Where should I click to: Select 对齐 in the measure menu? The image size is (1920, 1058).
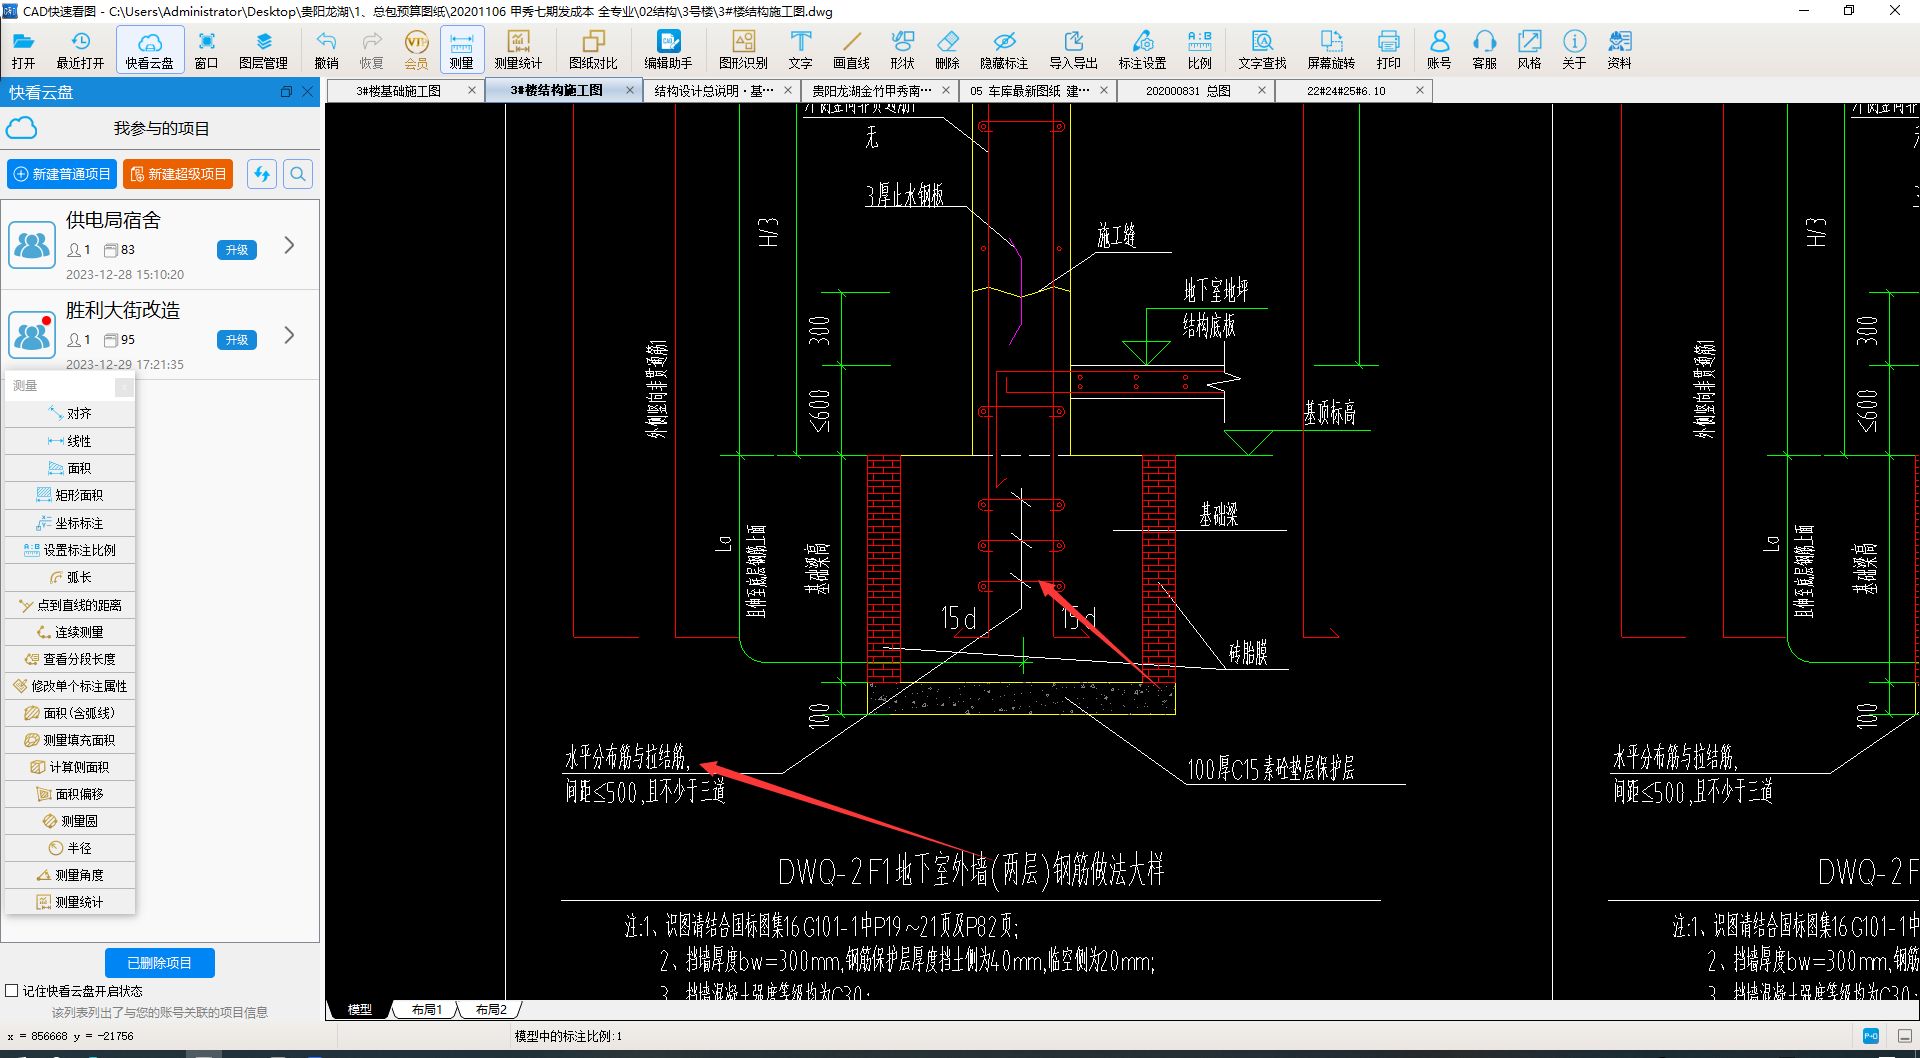[70, 413]
